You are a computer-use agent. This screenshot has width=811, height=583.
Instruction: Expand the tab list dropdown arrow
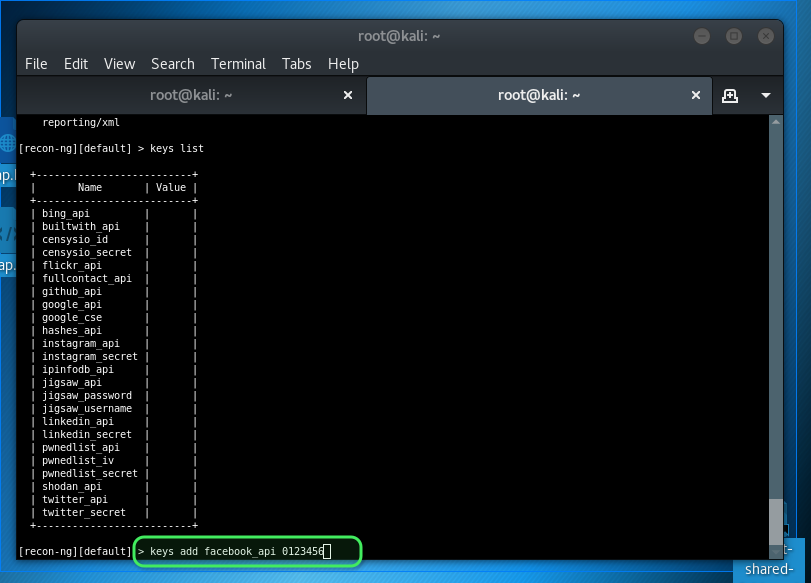766,95
